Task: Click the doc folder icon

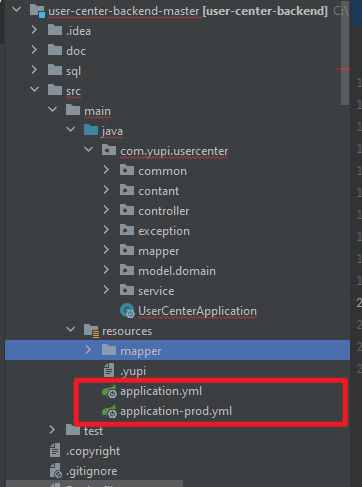Action: [x=55, y=50]
